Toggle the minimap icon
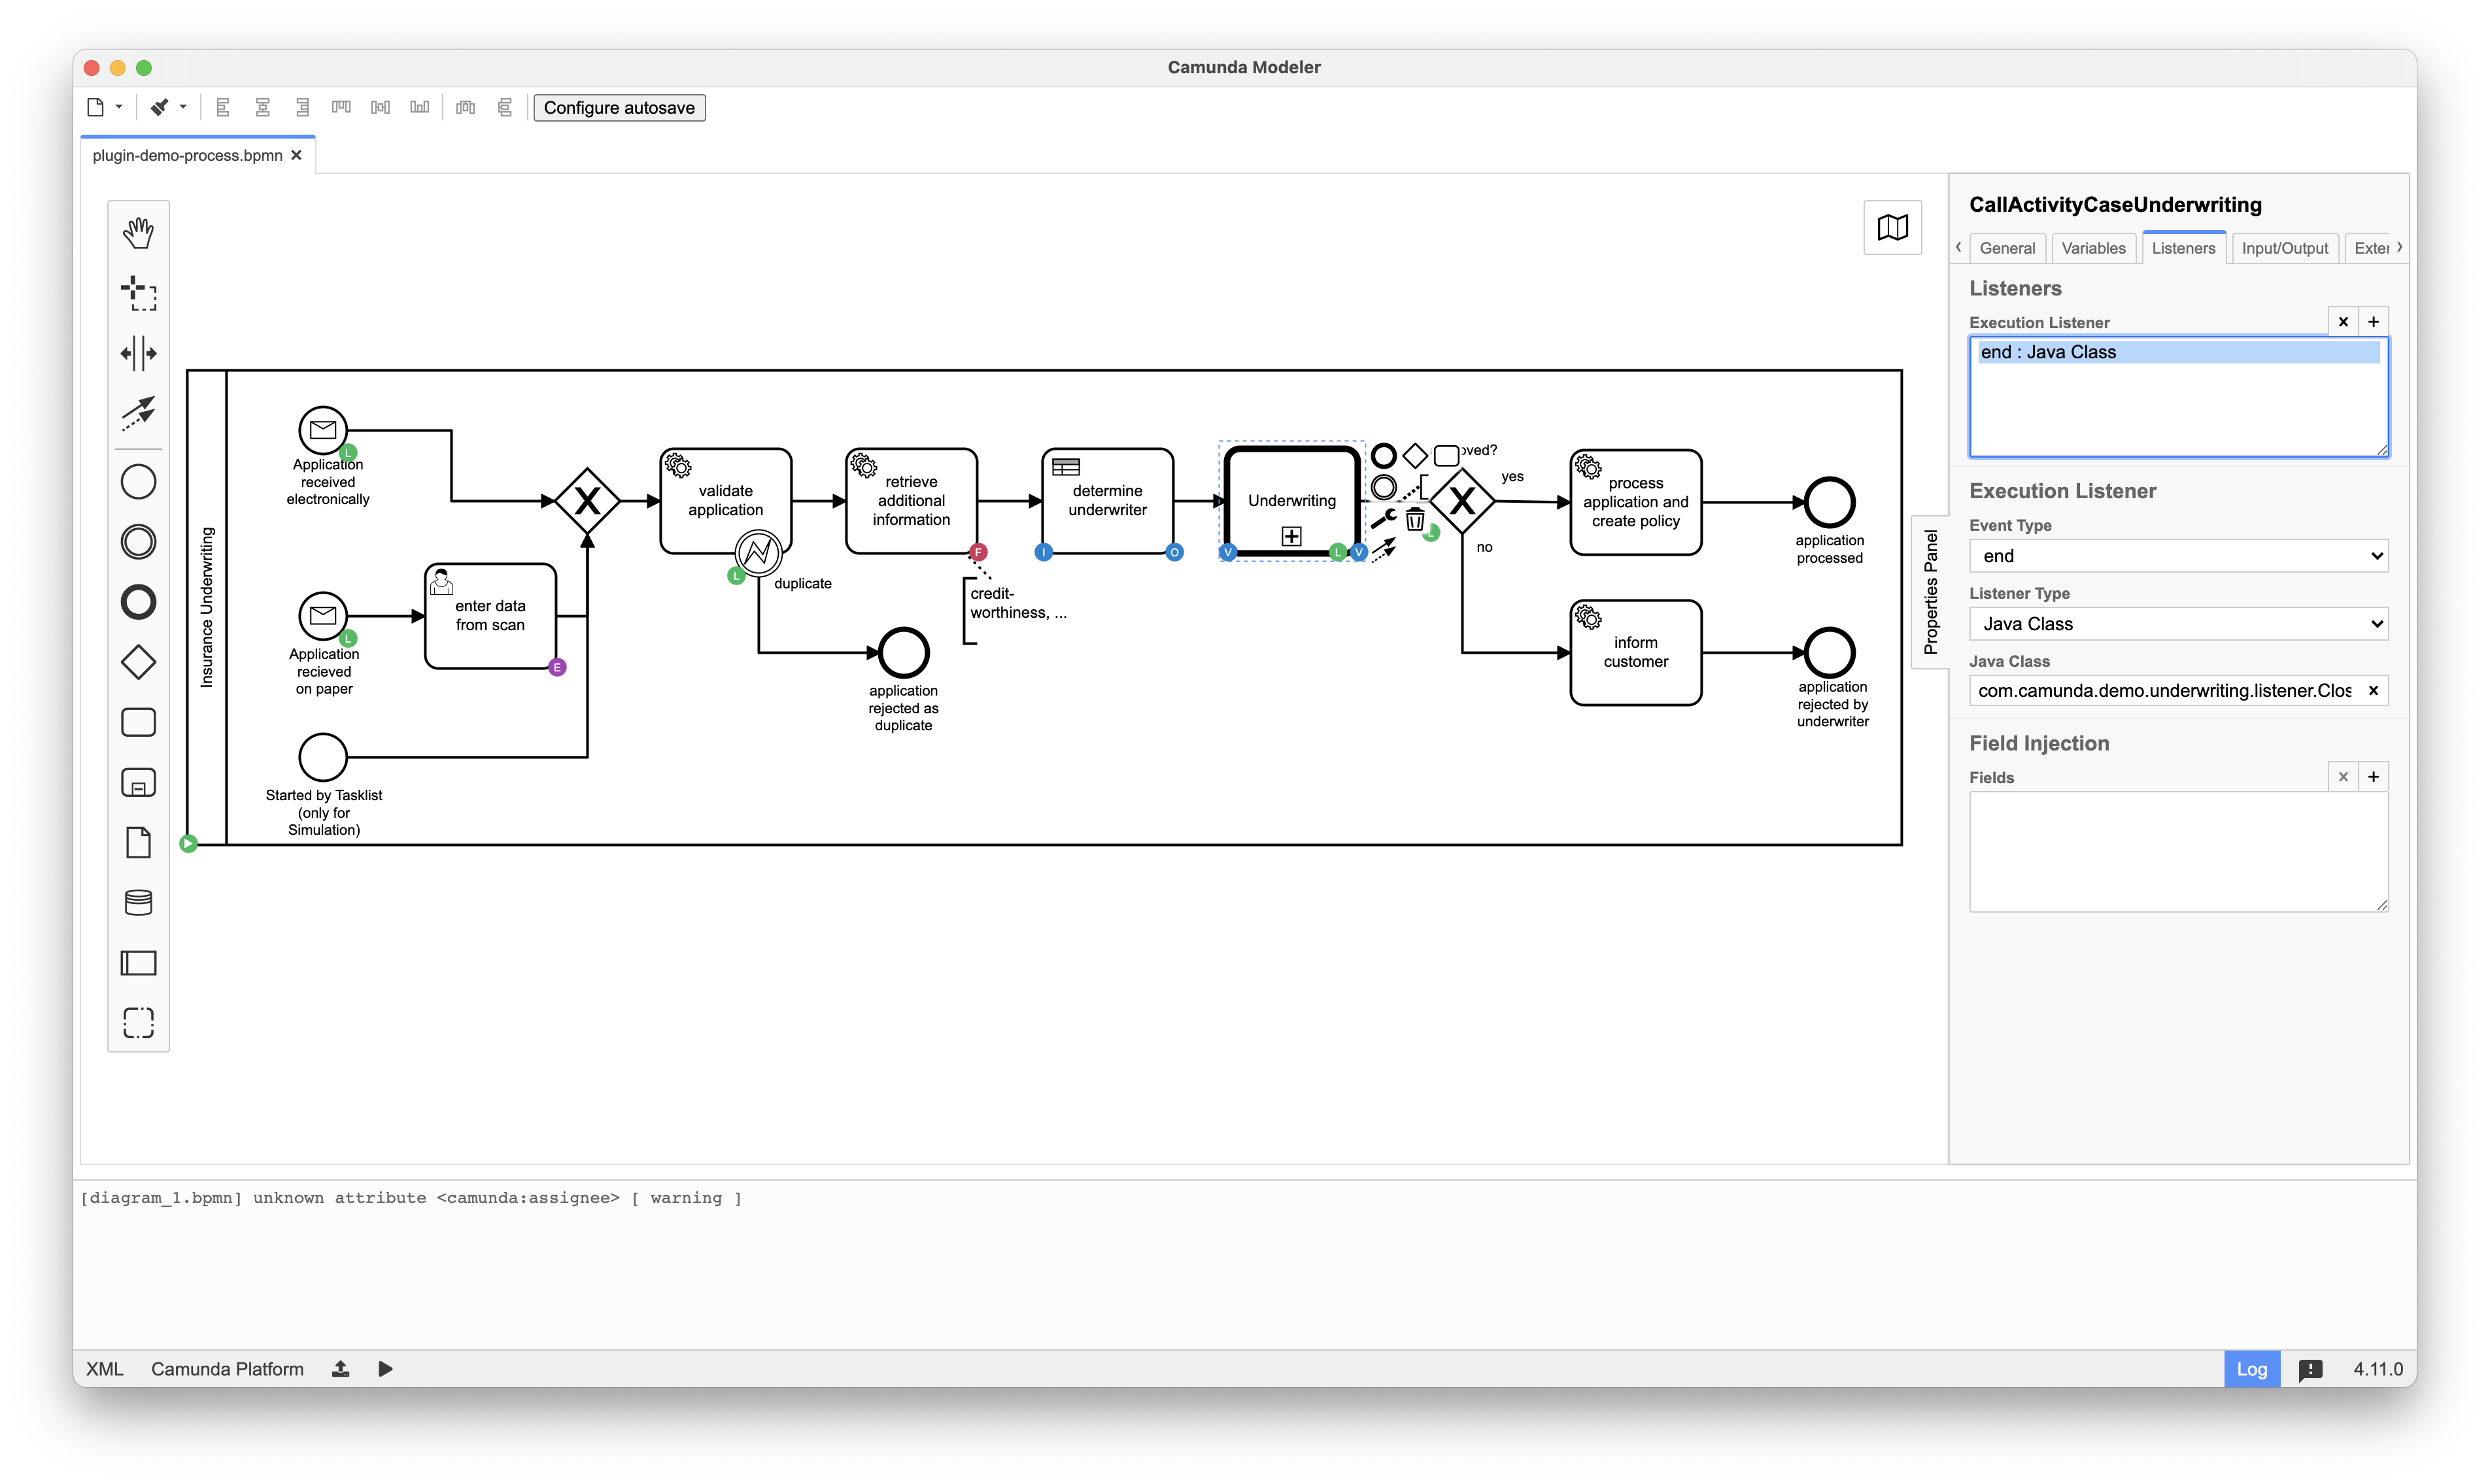 1892,228
